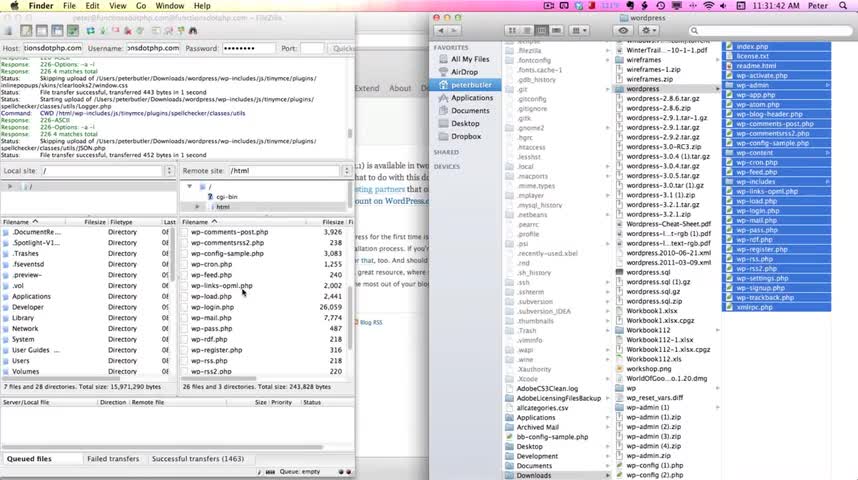Expand wp-admin folder chevron in Finder
Image resolution: width=858 pixels, height=480 pixels.
tap(827, 85)
